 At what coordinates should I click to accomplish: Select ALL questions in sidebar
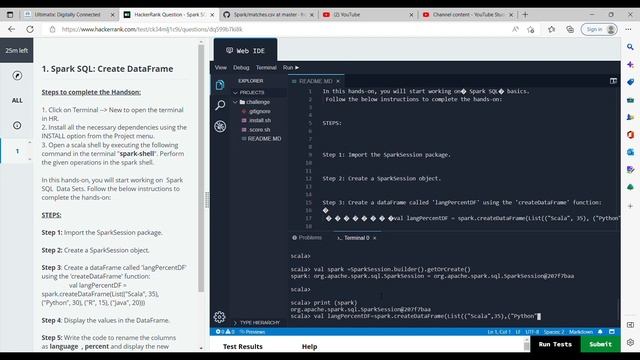17,100
